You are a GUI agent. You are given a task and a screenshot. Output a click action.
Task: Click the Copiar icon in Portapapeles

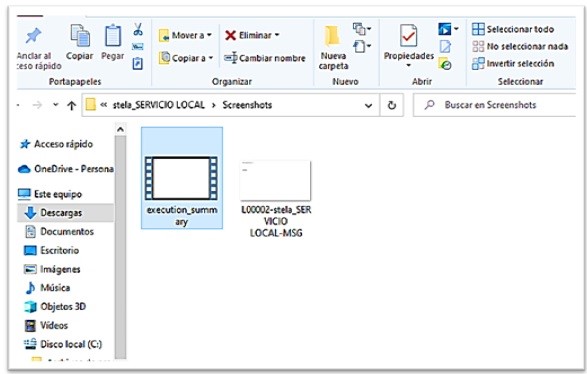click(80, 36)
